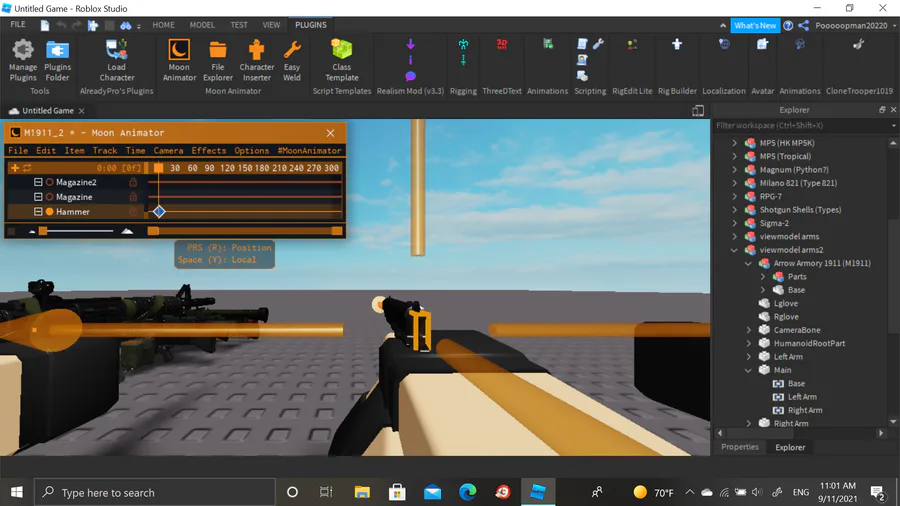Open File Explorer from taskbar
Screen dimensions: 900x506
(362, 492)
